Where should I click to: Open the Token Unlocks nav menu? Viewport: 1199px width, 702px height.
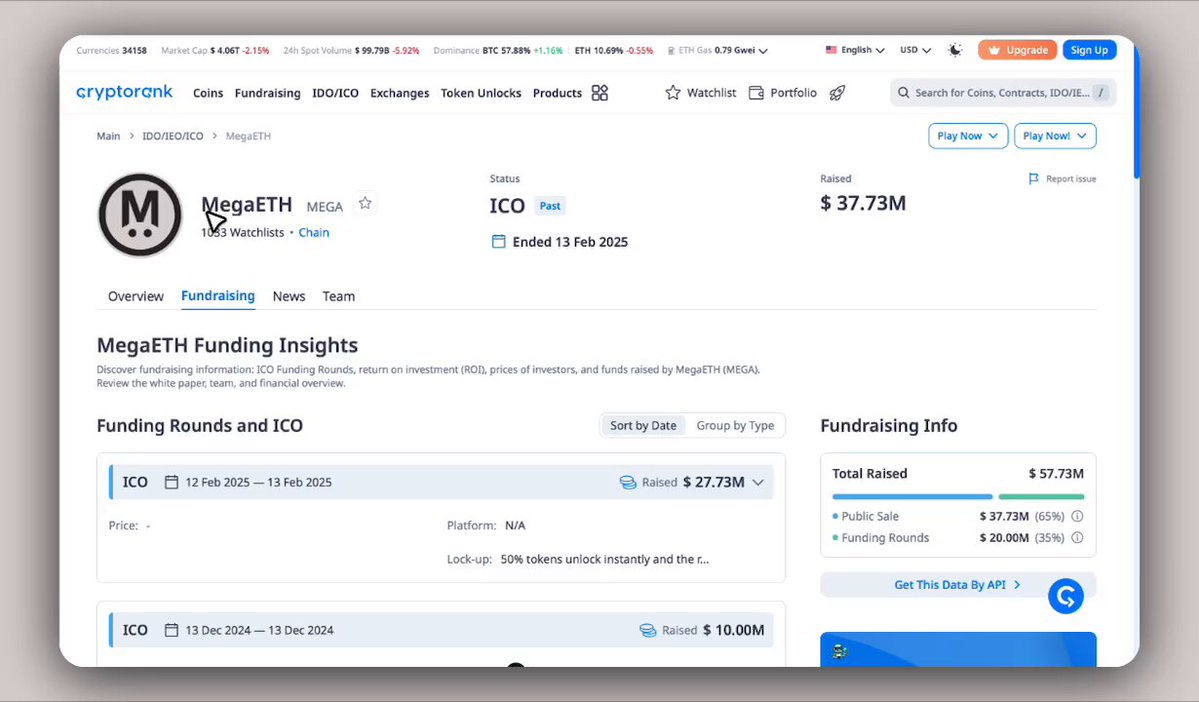(481, 93)
